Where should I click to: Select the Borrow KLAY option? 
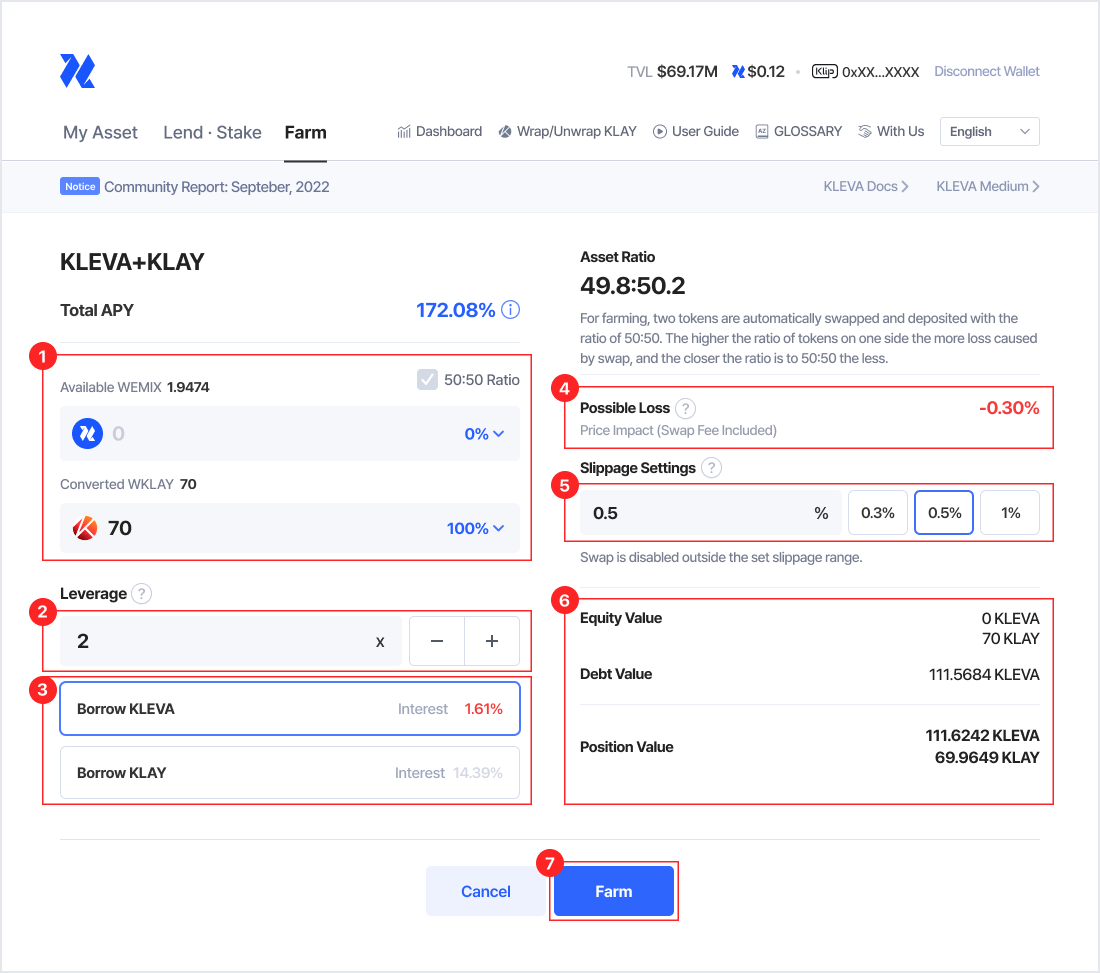coord(290,773)
